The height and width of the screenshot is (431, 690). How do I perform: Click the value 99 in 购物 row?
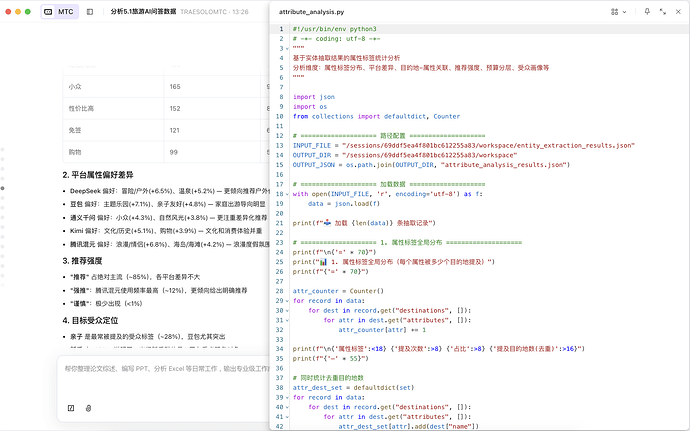tap(203, 152)
